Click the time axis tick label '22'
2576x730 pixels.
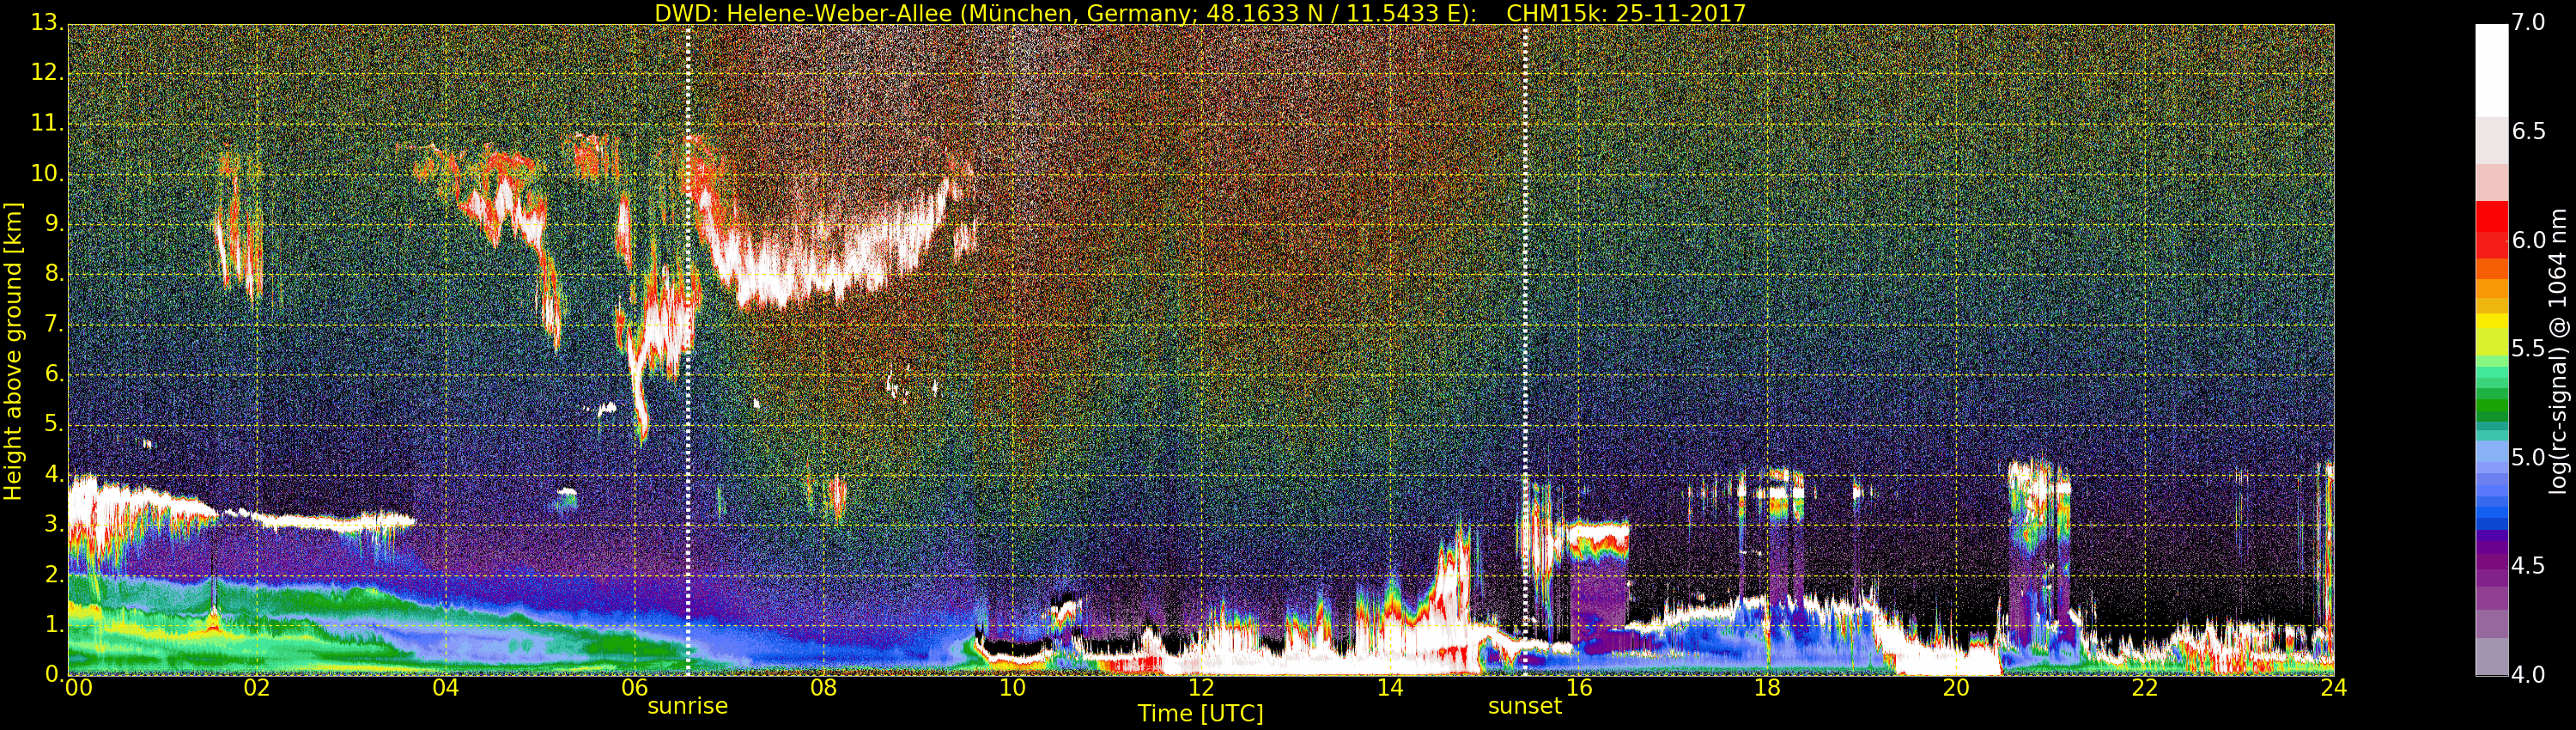pyautogui.click(x=2145, y=688)
